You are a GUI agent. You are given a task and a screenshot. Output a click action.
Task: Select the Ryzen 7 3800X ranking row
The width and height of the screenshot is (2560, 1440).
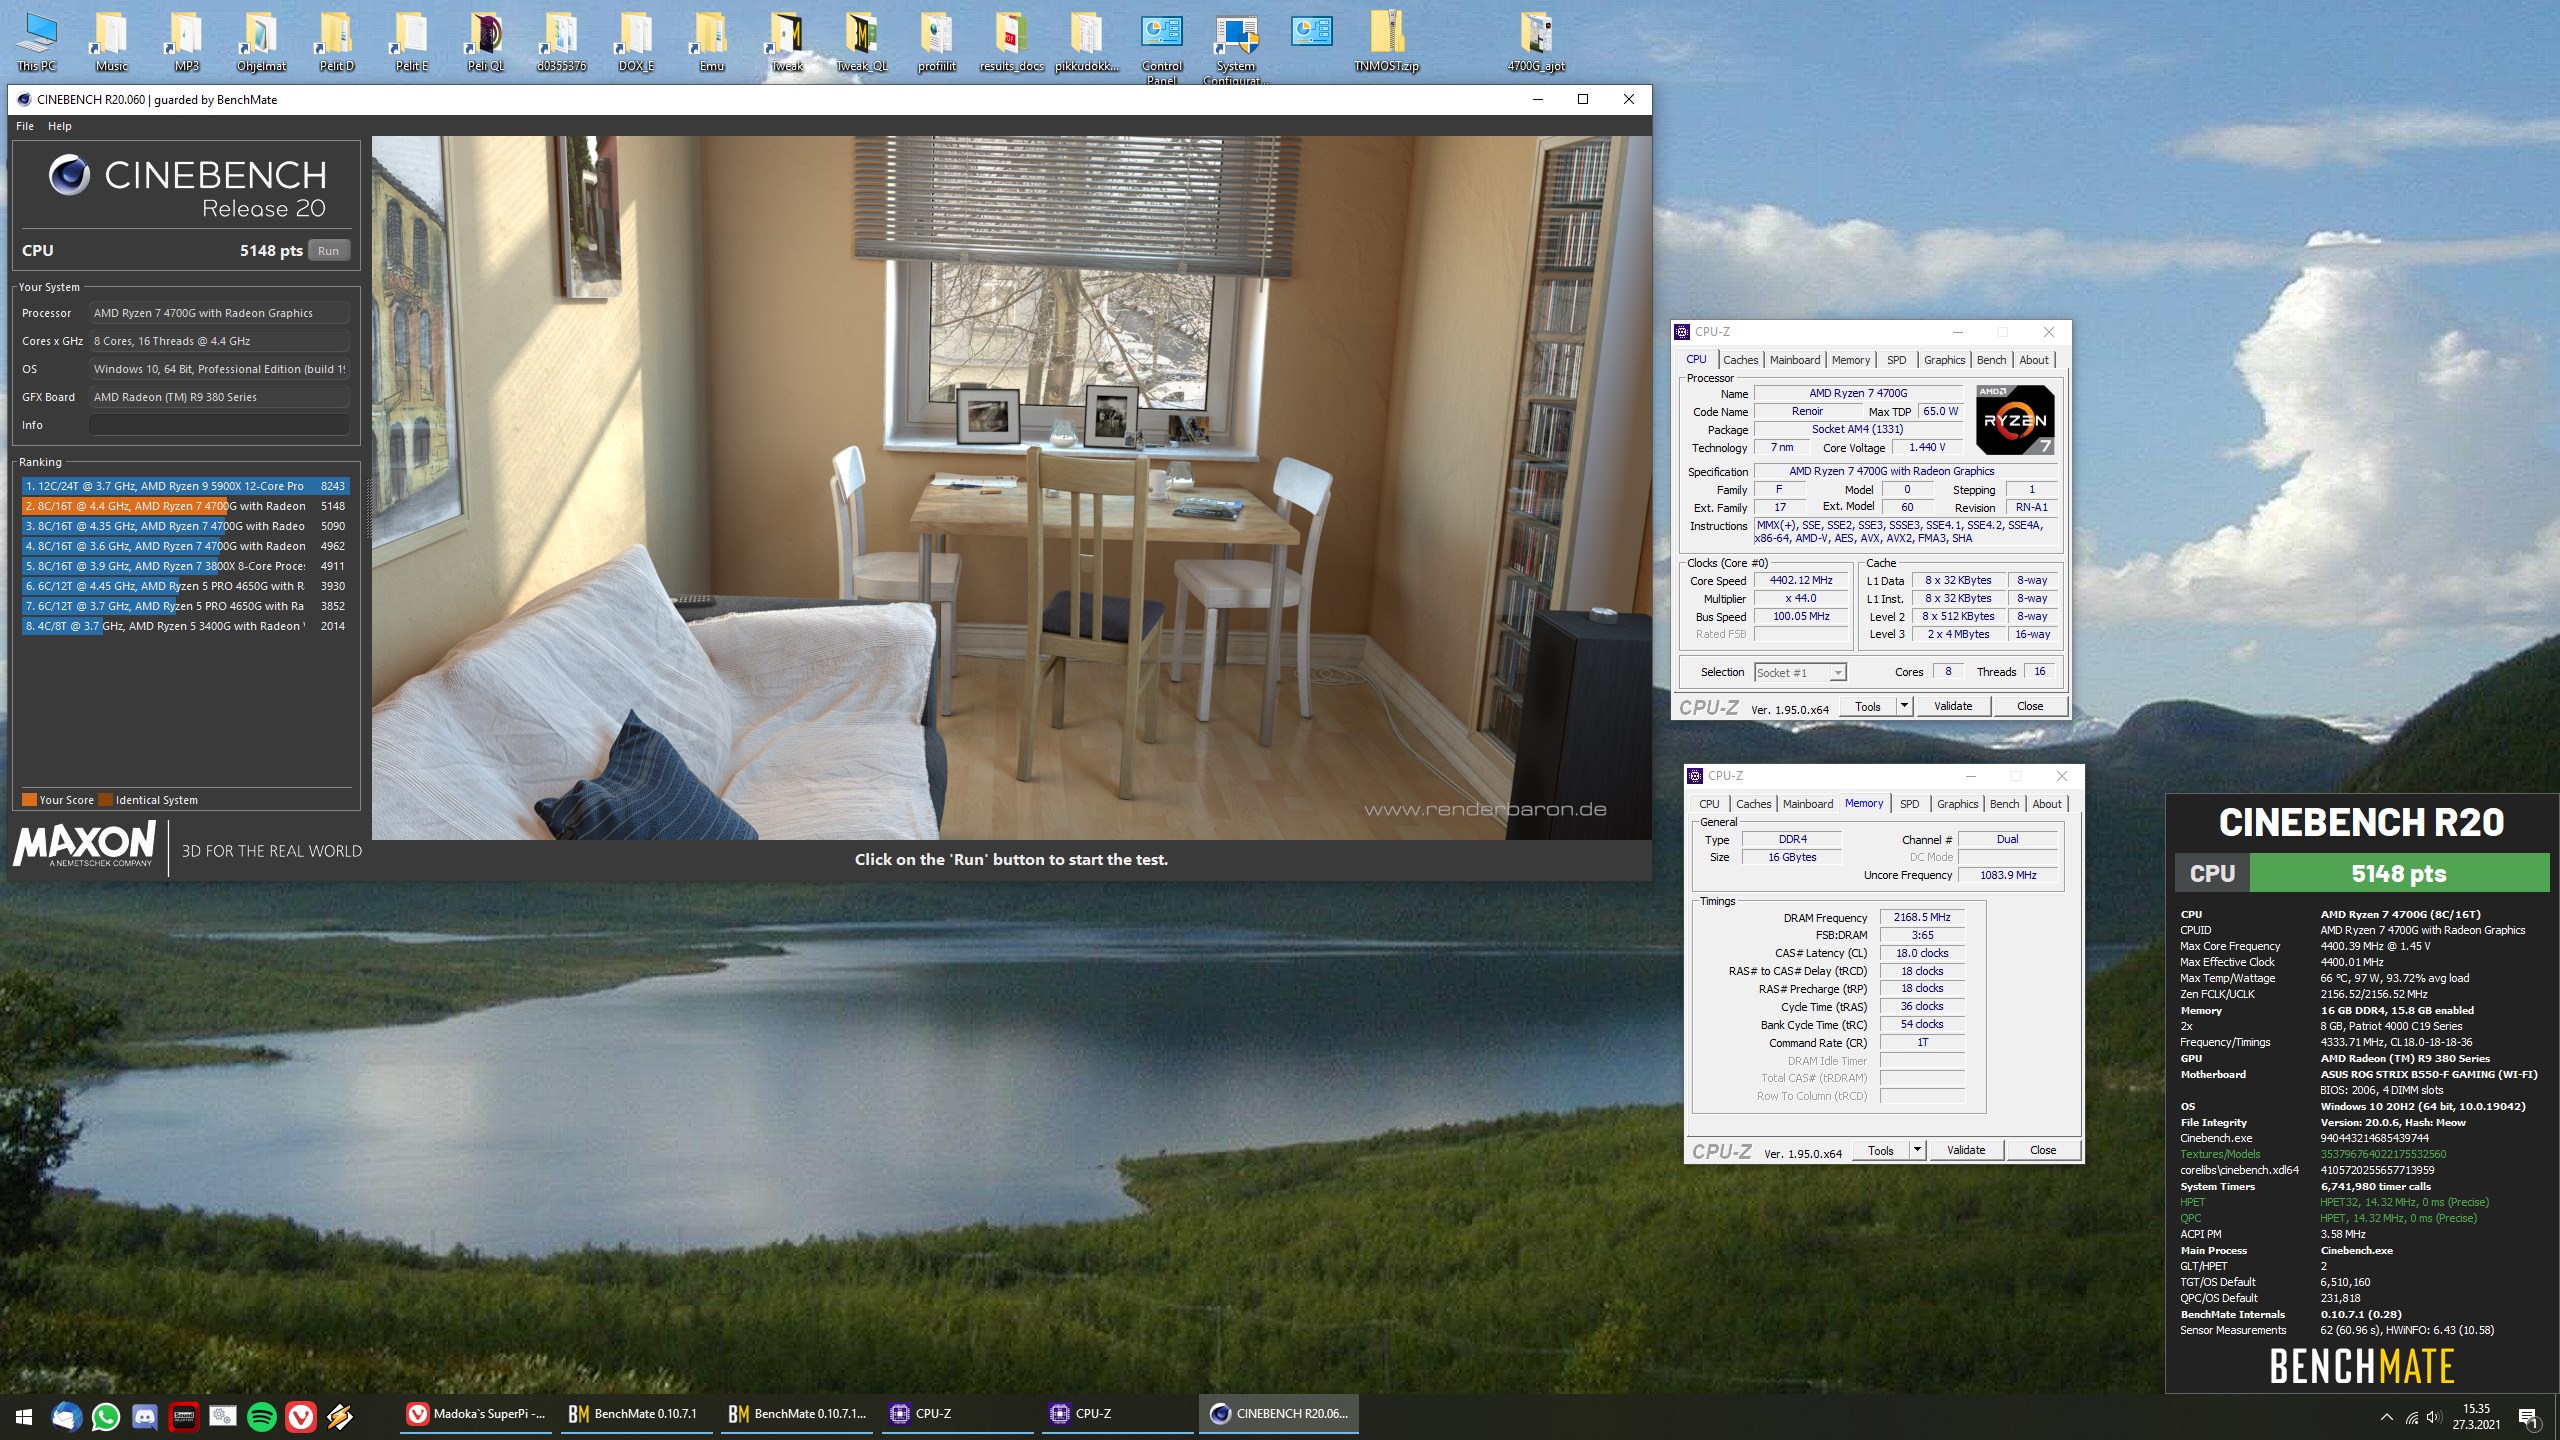(x=185, y=566)
